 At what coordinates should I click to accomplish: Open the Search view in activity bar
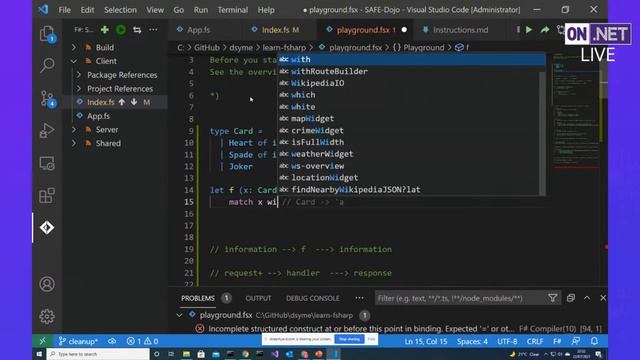[x=47, y=65]
